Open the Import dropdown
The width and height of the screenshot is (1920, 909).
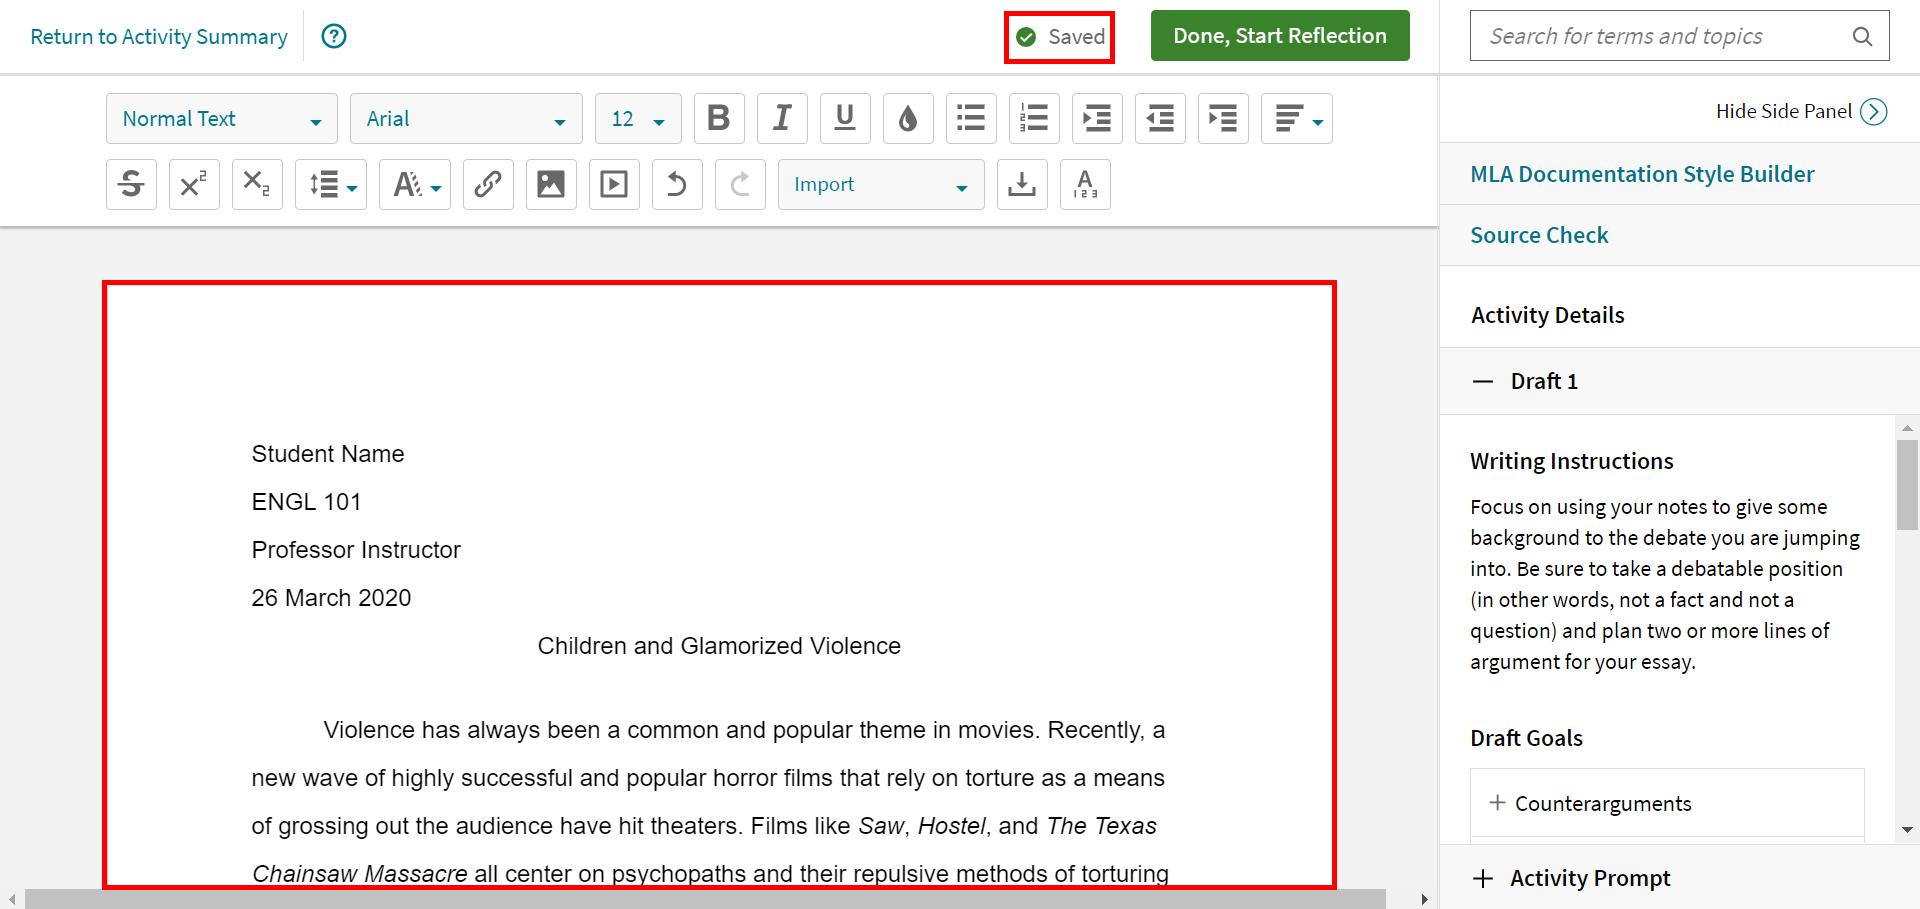pyautogui.click(x=881, y=184)
